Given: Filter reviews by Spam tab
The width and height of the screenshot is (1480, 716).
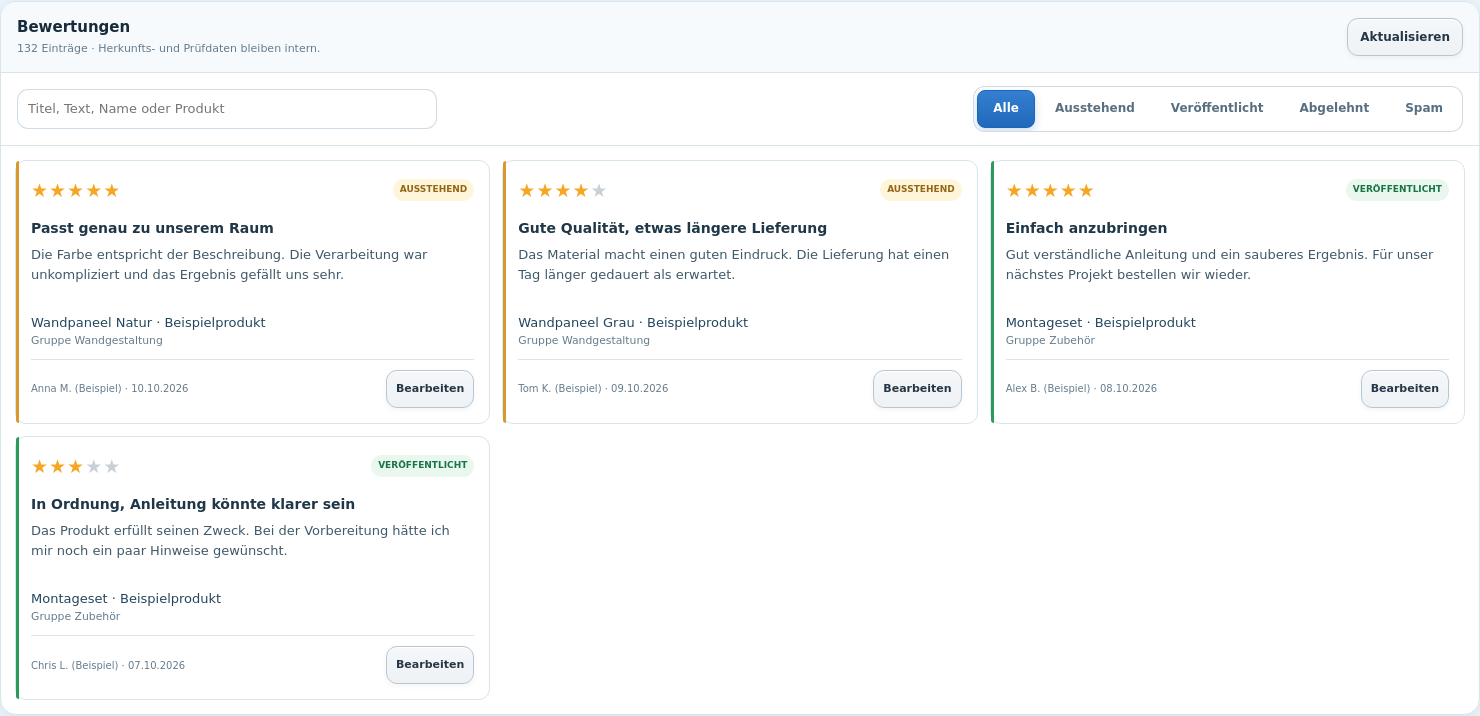Looking at the screenshot, I should [x=1423, y=109].
